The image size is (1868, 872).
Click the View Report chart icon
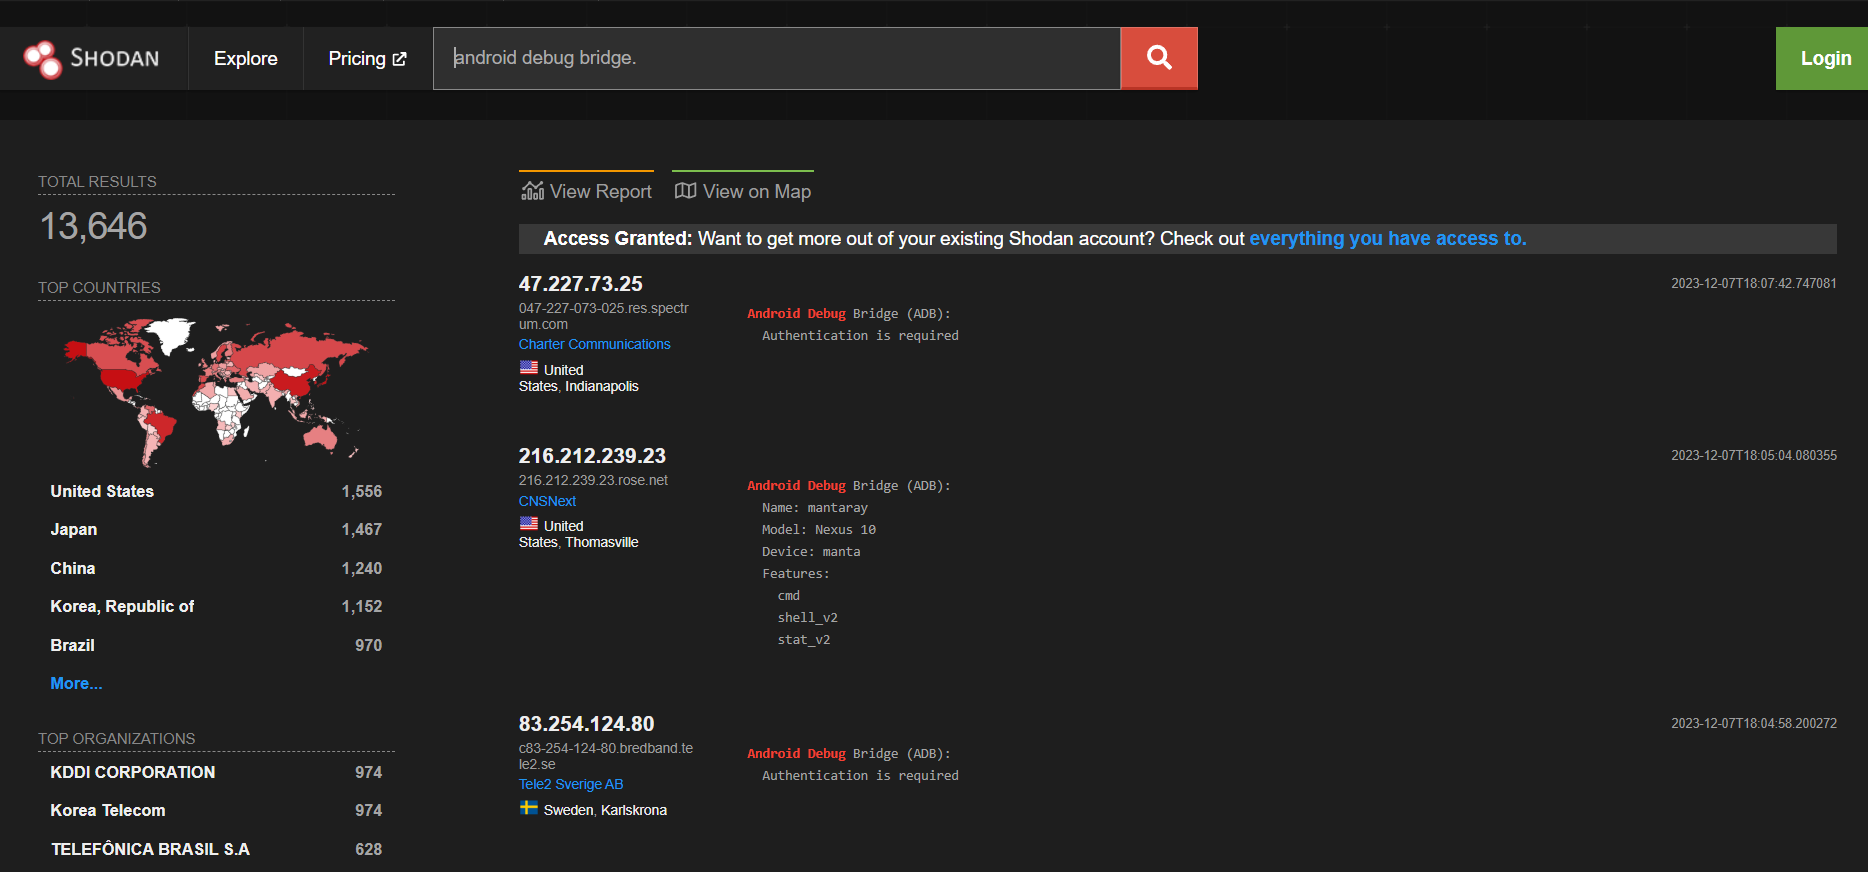coord(532,191)
